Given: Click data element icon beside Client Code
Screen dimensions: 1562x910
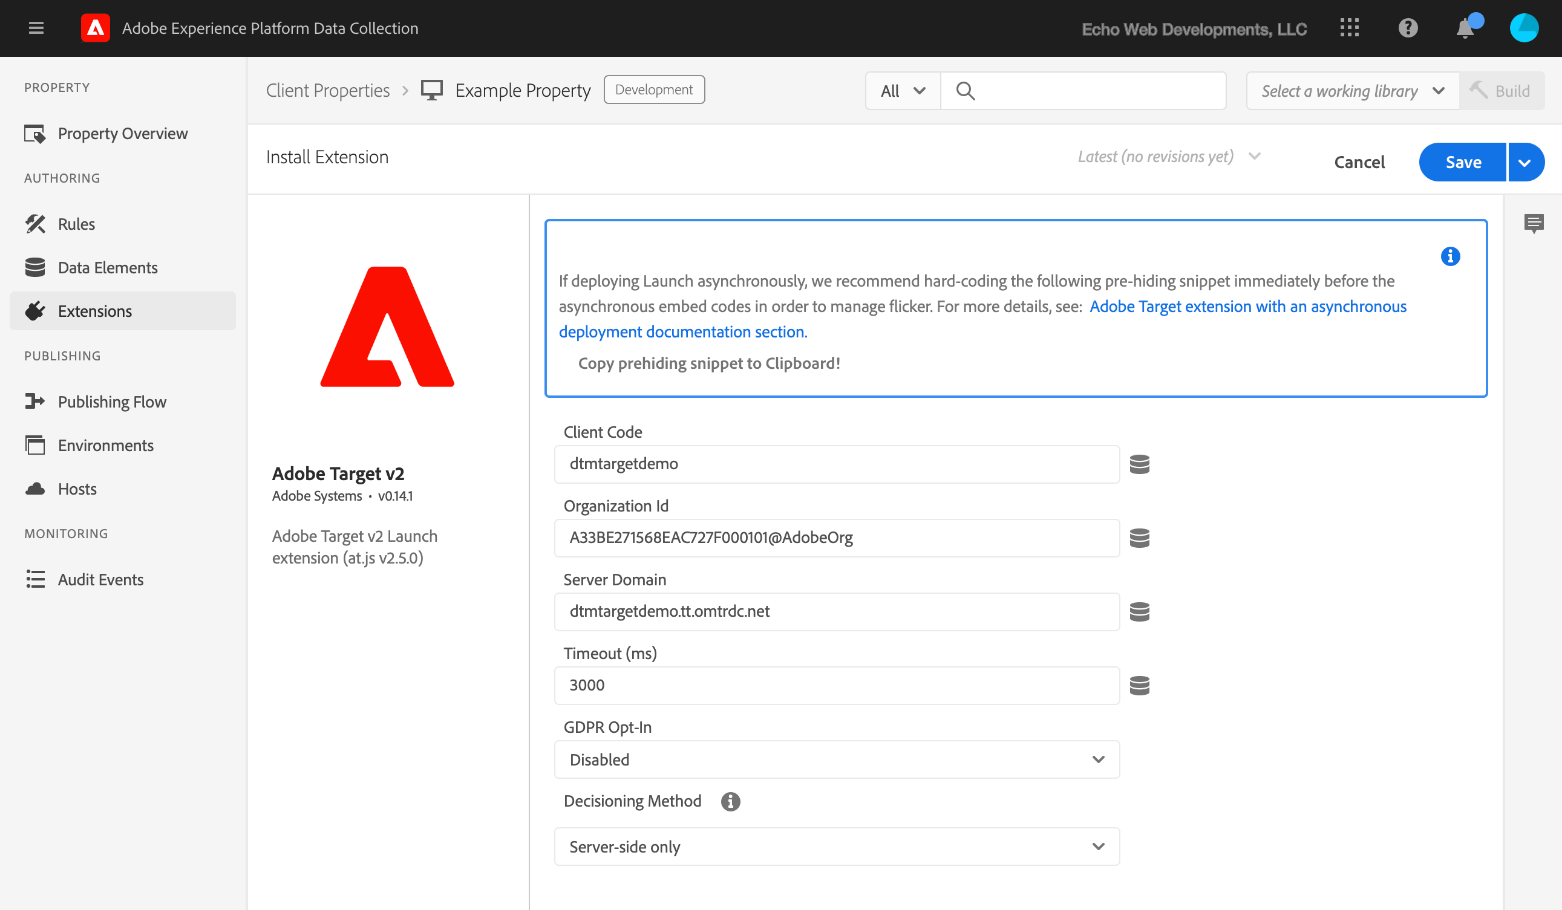Looking at the screenshot, I should click(1139, 464).
